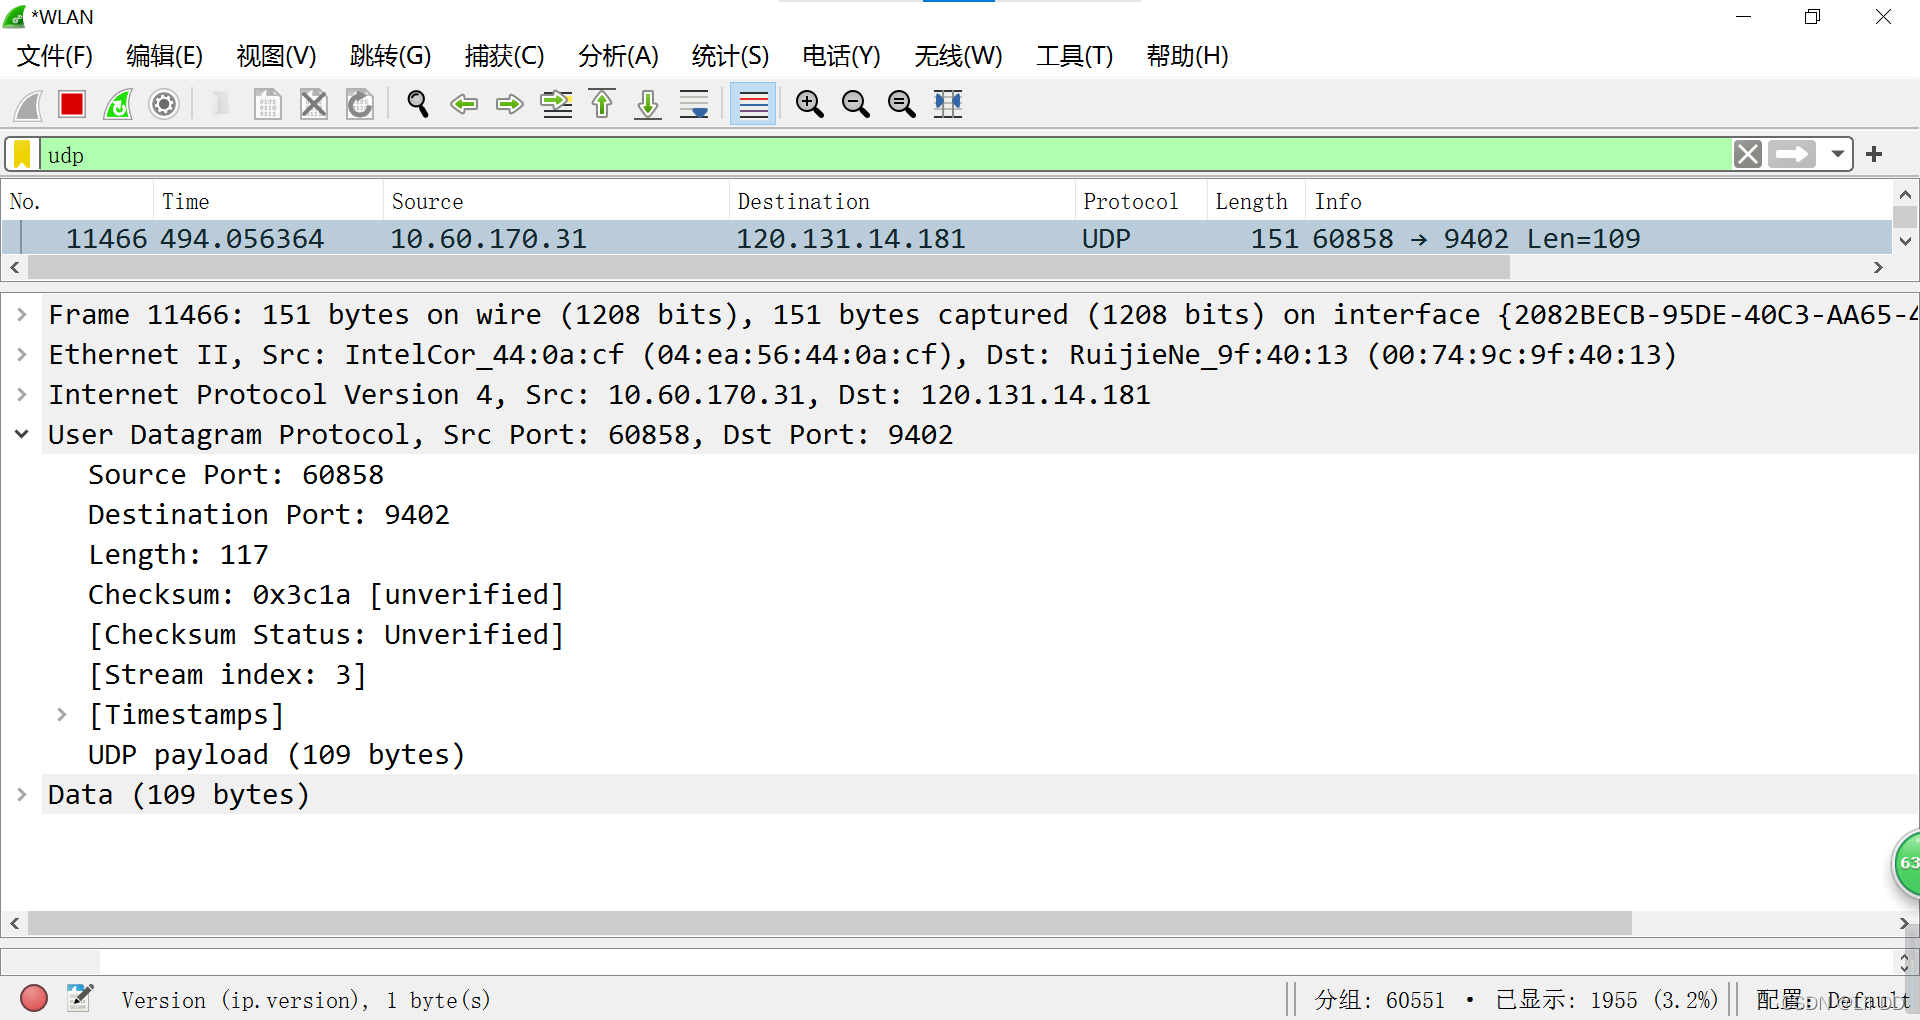Screen dimensions: 1920x1020
Task: Select the Source Port: 60858 field
Action: point(236,475)
